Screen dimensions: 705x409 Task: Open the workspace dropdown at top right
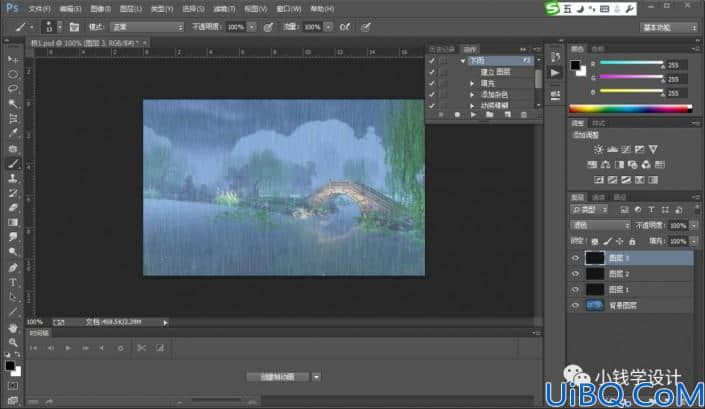pyautogui.click(x=669, y=27)
